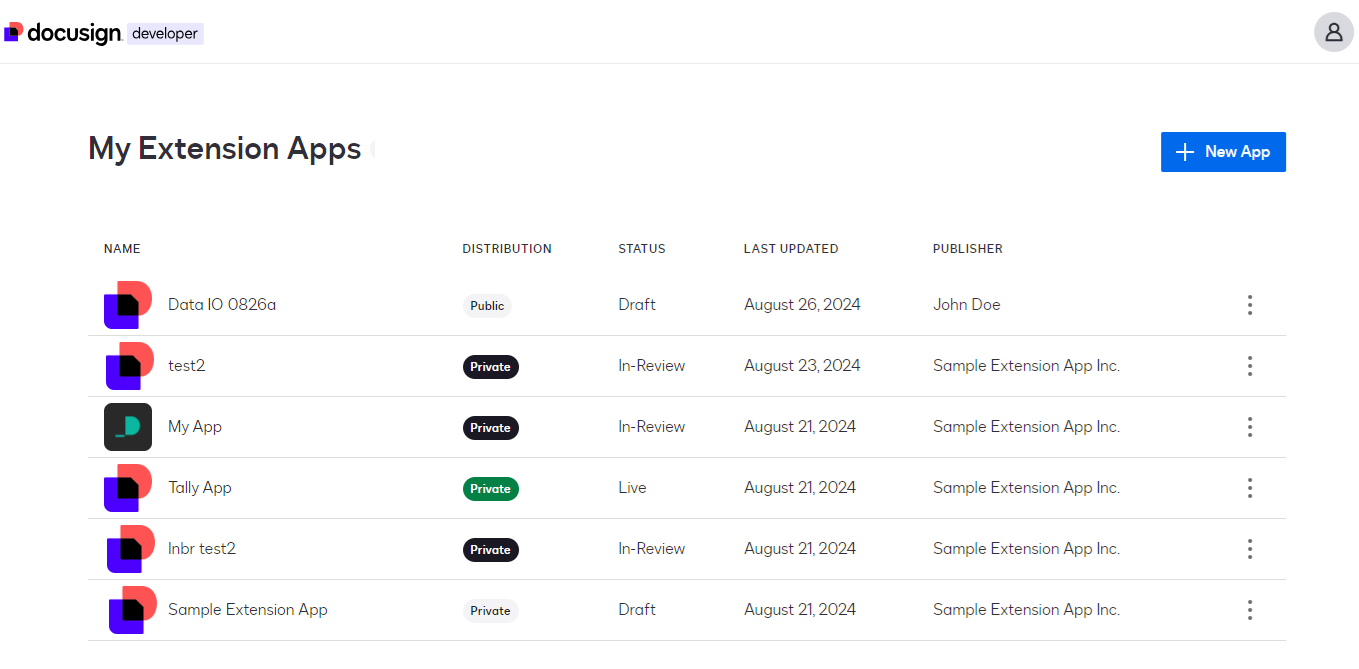
Task: Click August 21, 2024 in Inbr test2 row
Action: tap(800, 549)
